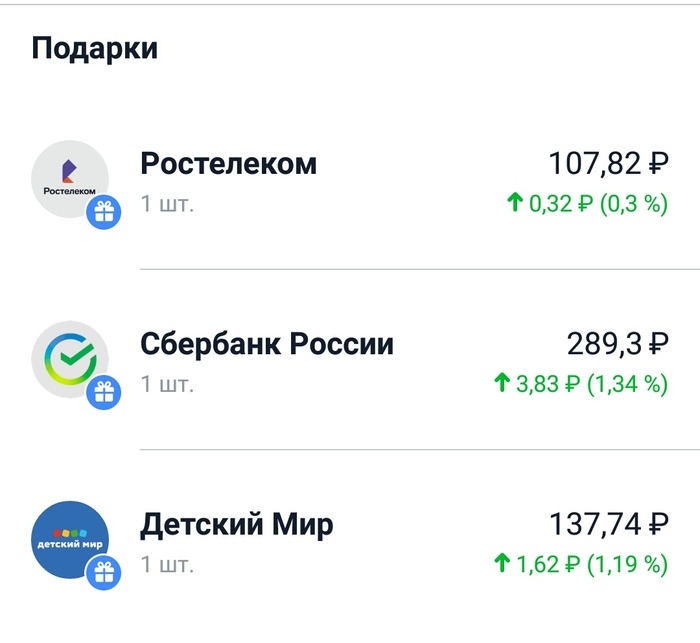Viewport: 700px width, 643px height.
Task: Tap gift badge on Ростелеком logo
Action: tap(104, 212)
